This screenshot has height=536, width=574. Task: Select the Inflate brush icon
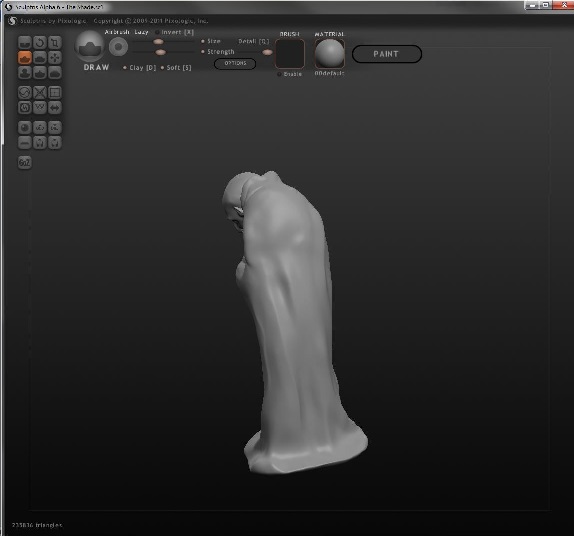[25, 72]
